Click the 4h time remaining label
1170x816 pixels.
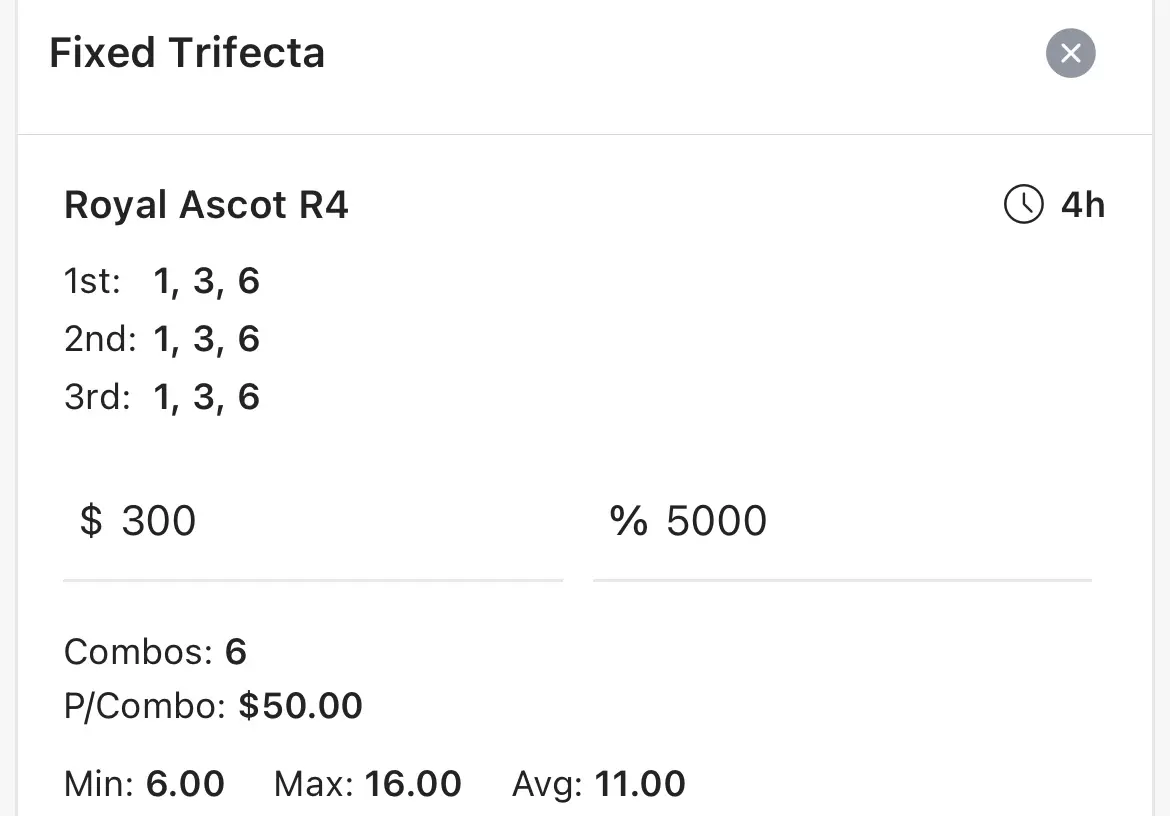1083,205
